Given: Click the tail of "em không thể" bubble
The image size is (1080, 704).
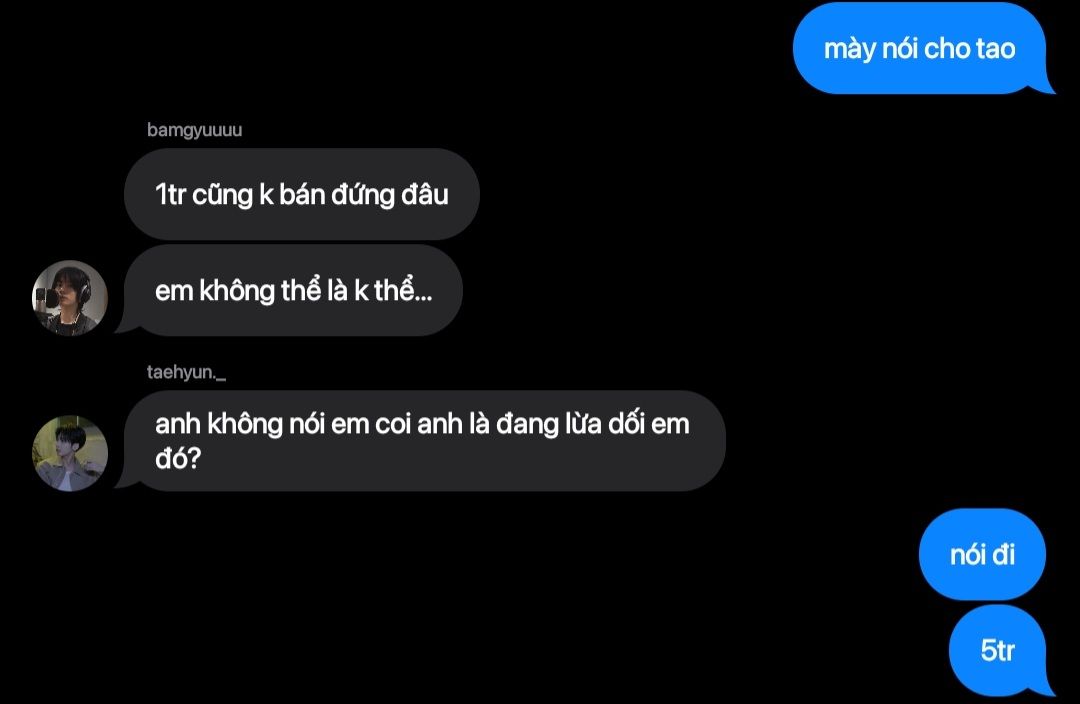Looking at the screenshot, I should (x=125, y=326).
